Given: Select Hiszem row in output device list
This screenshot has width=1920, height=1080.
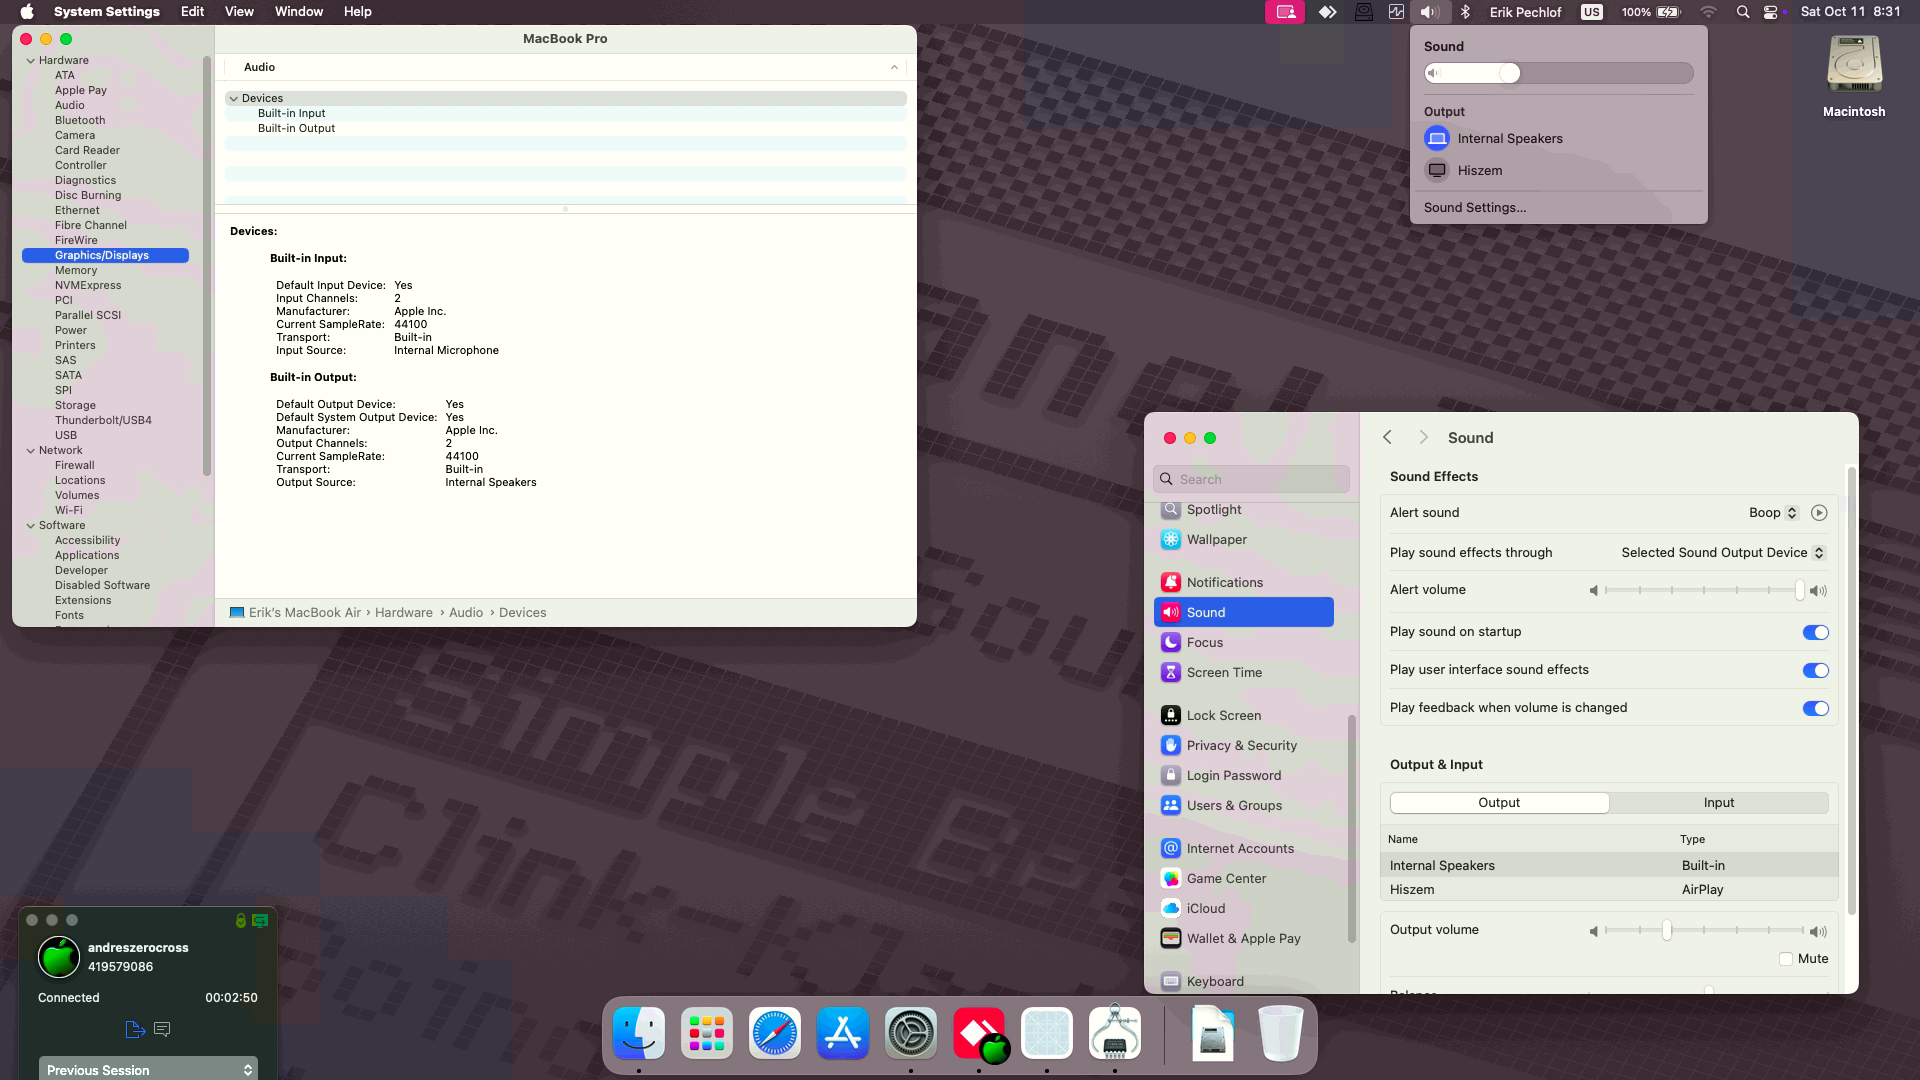Looking at the screenshot, I should tap(1609, 890).
